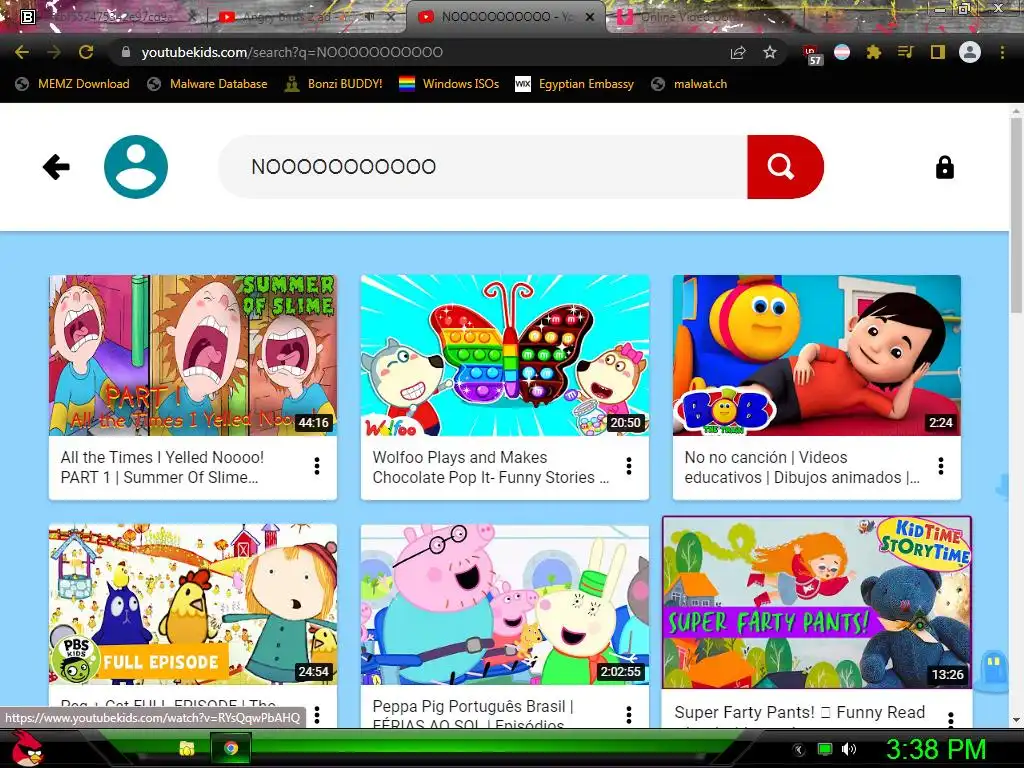This screenshot has width=1024, height=768.
Task: Play the No no canción Bob video
Action: tap(817, 355)
